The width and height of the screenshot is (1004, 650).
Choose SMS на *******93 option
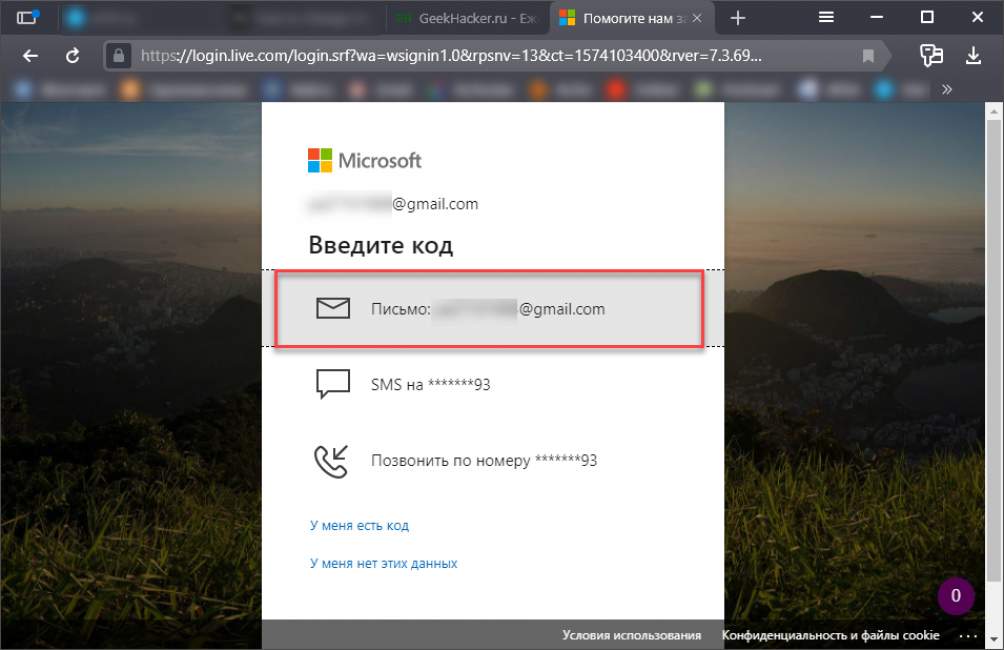click(x=493, y=384)
